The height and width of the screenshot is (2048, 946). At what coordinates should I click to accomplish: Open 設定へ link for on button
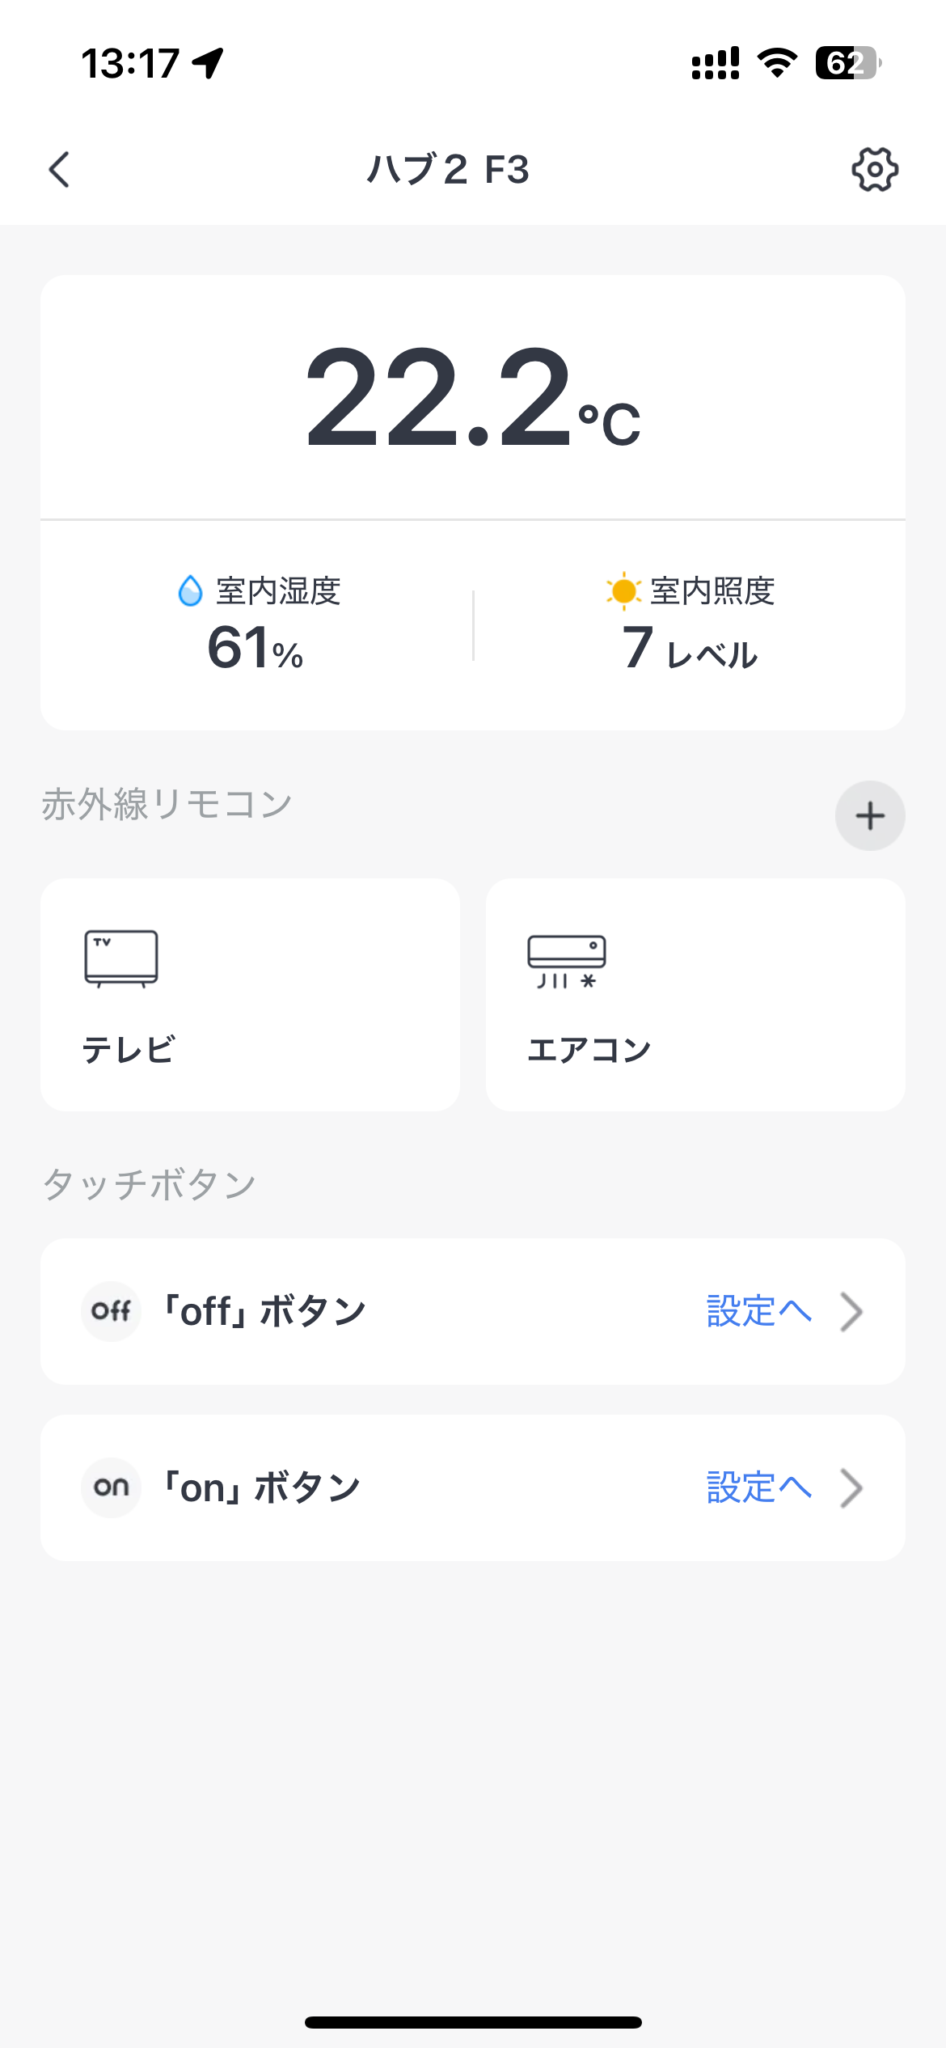(x=757, y=1487)
